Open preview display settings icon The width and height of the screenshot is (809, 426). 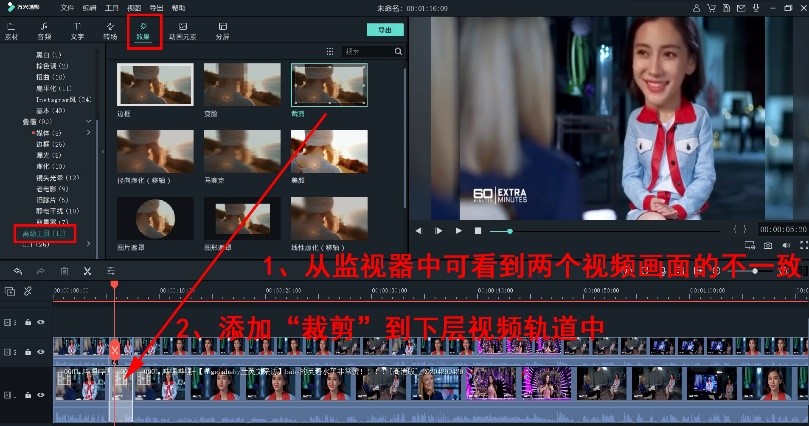tap(750, 245)
